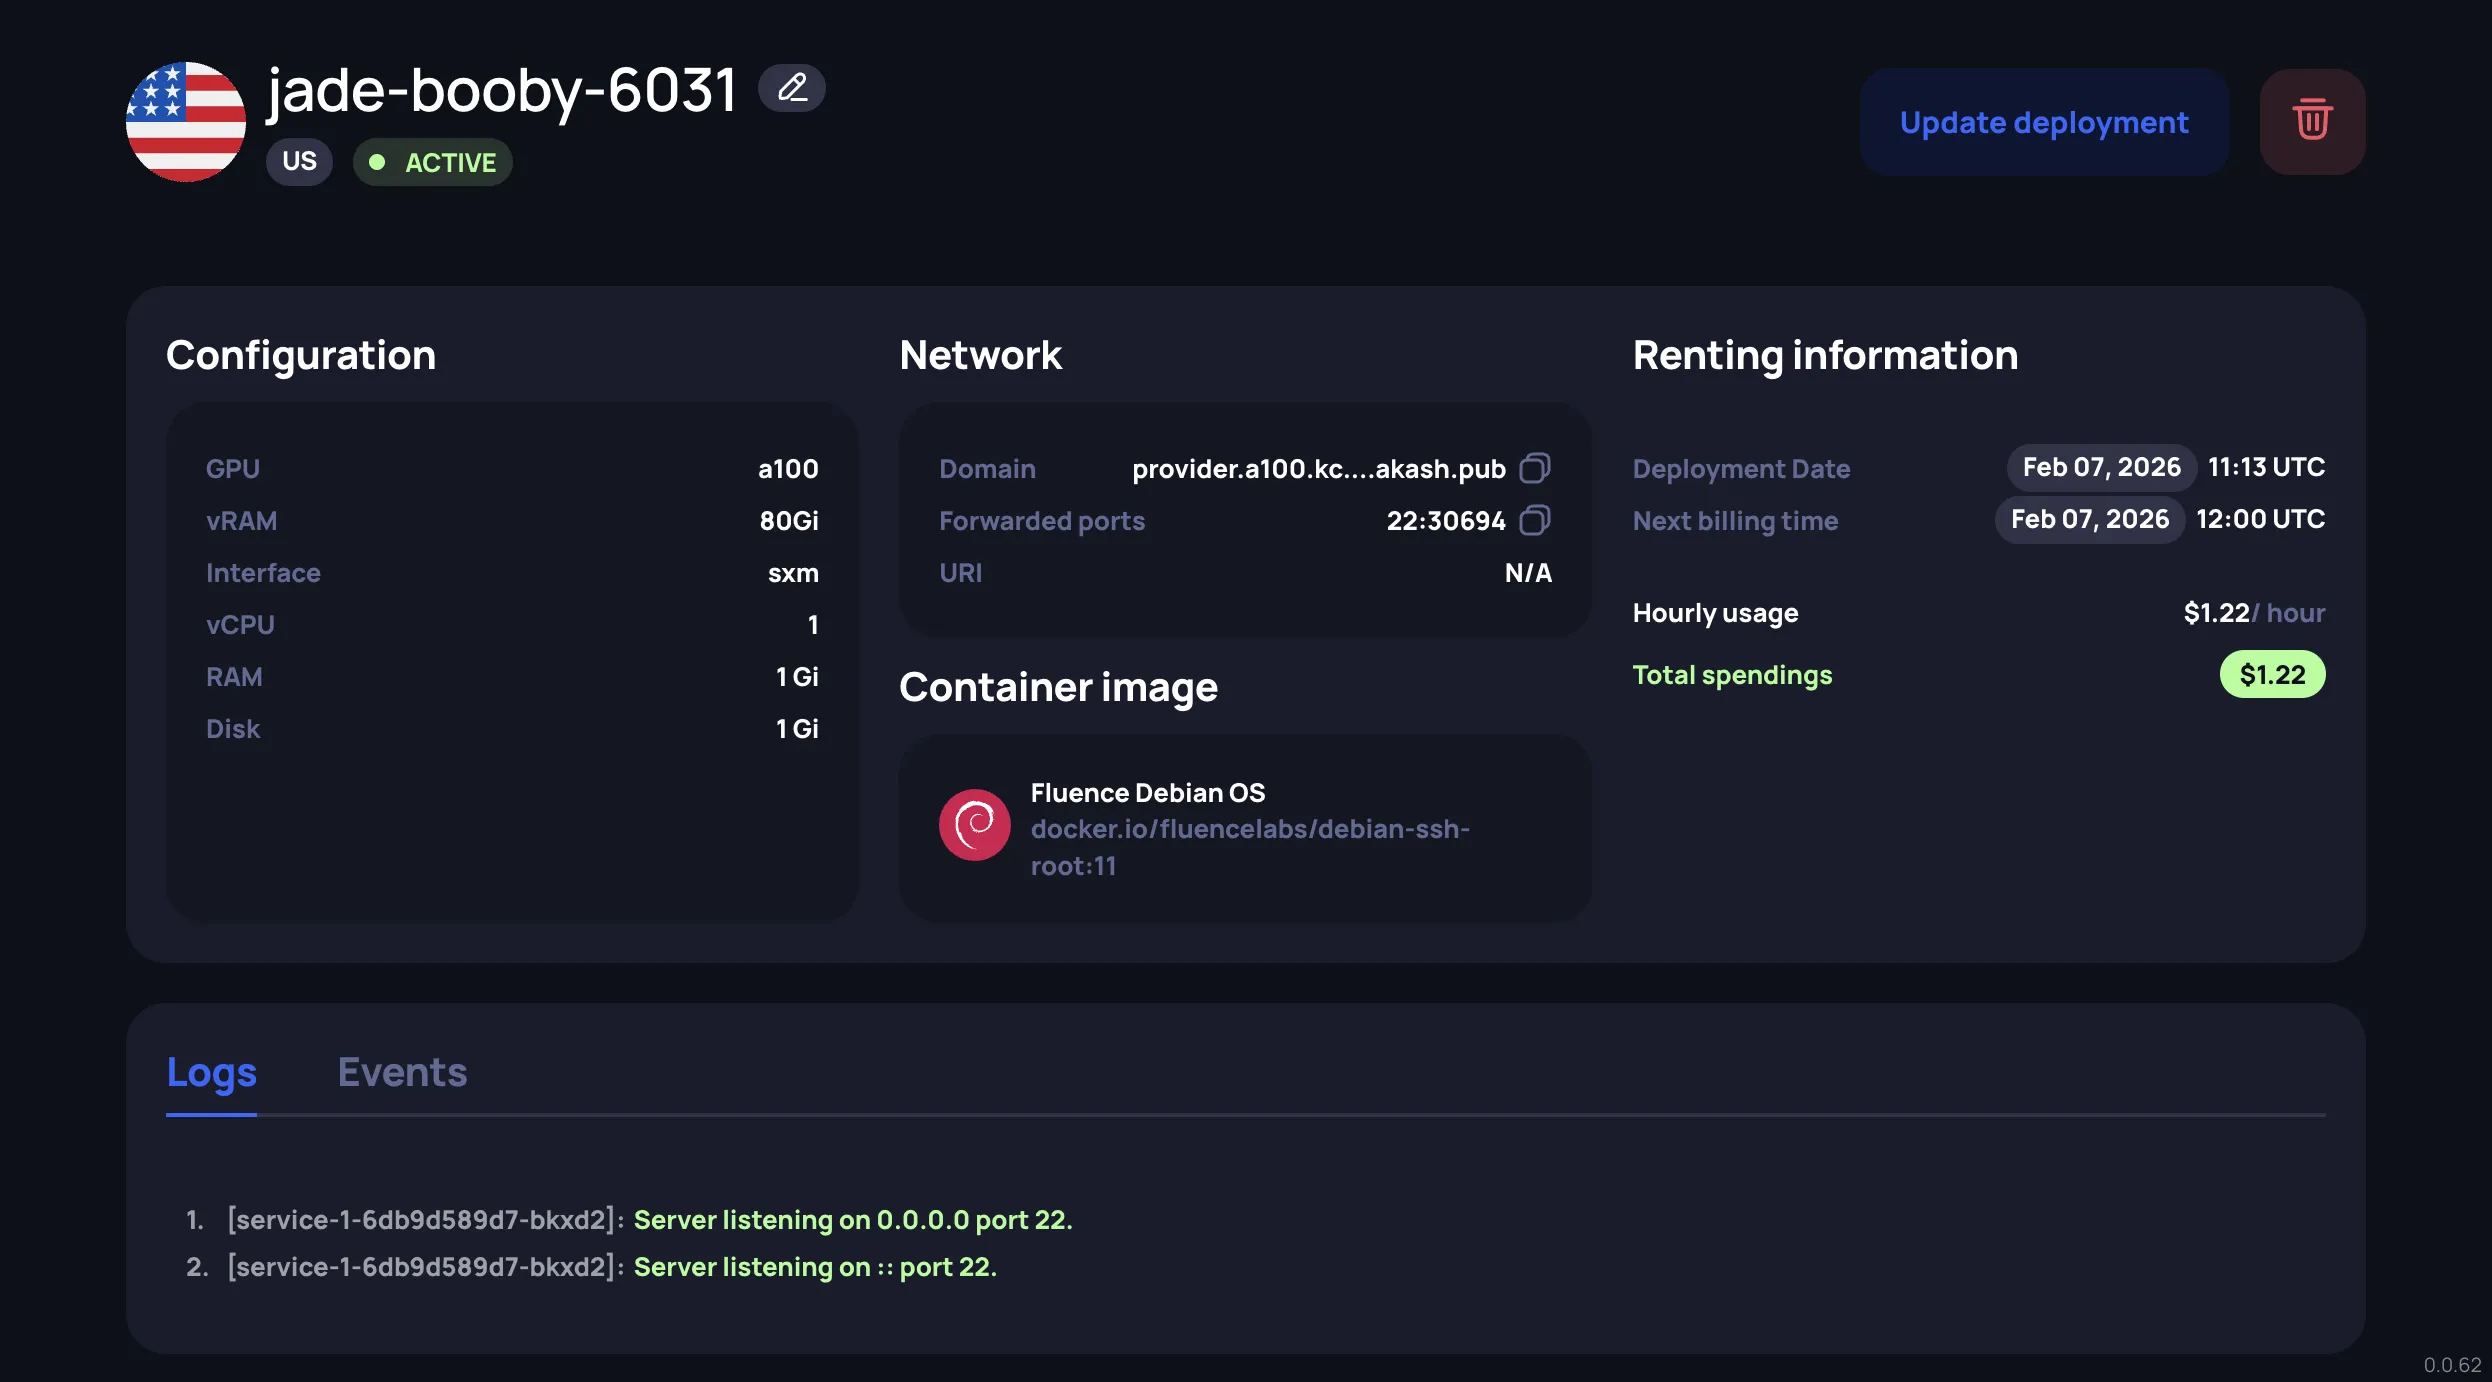The image size is (2492, 1382).
Task: Switch to the Events tab
Action: [402, 1071]
